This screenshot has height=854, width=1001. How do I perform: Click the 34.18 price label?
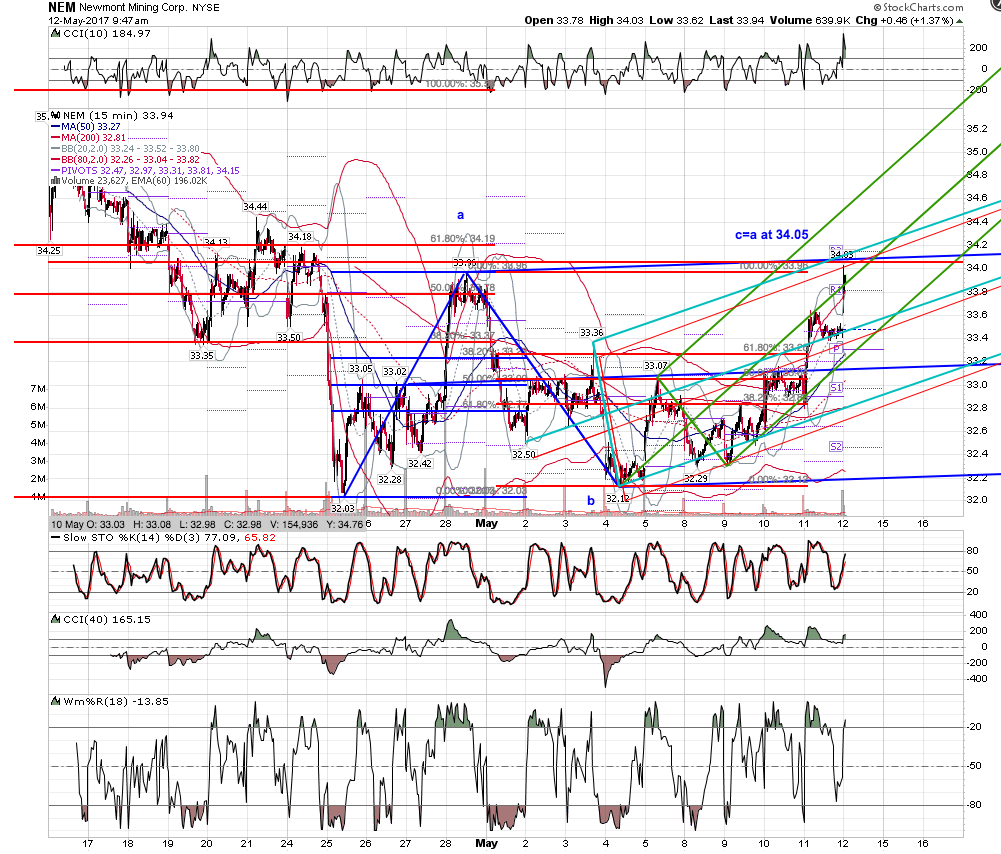coord(300,237)
